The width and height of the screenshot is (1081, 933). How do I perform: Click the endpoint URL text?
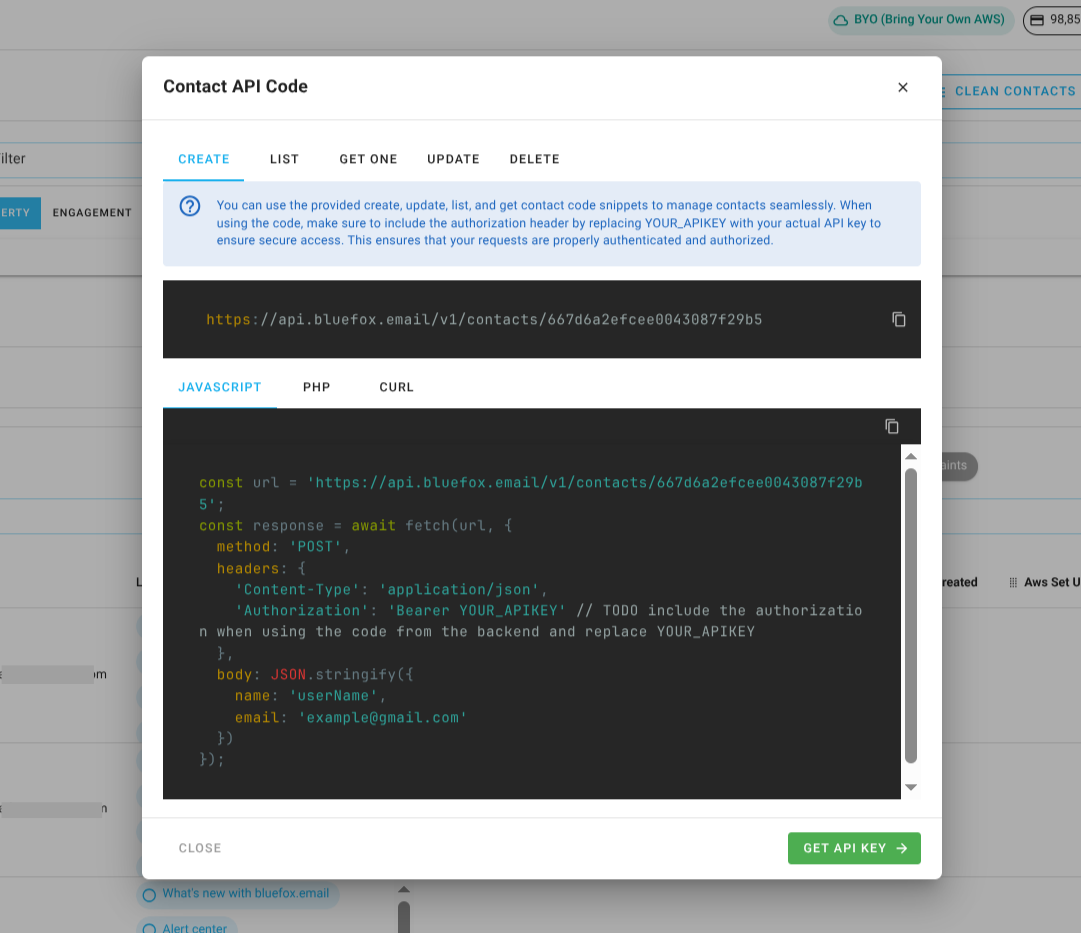click(x=484, y=319)
